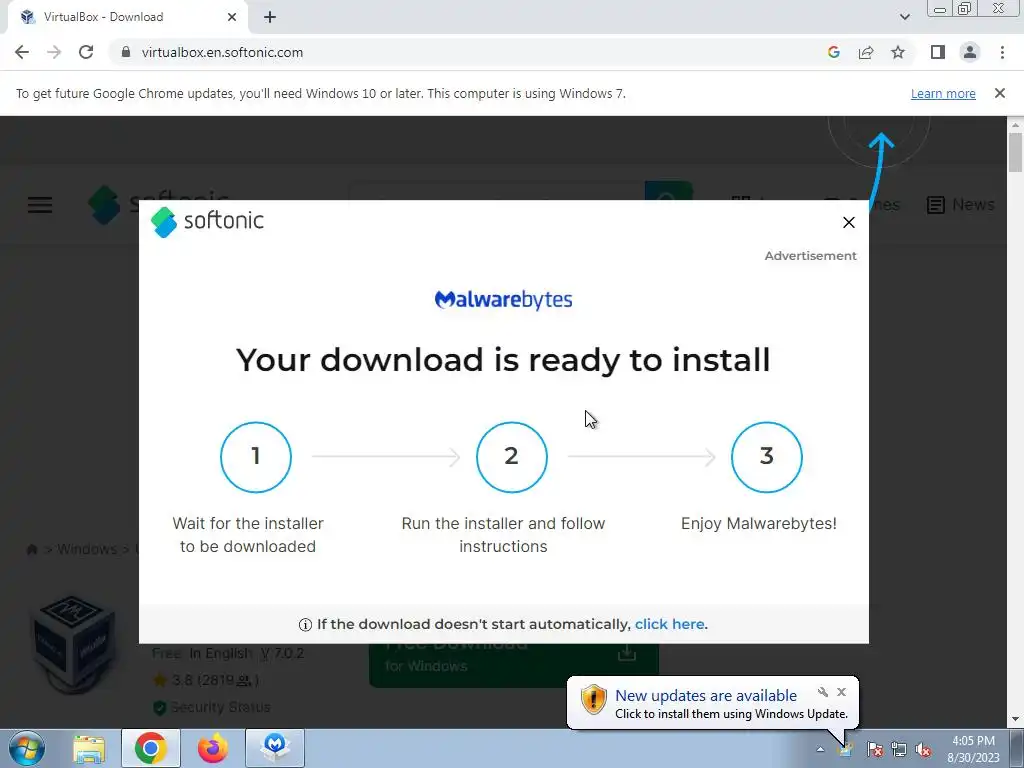The image size is (1024, 768).
Task: Open balloon notification settings wrench
Action: [823, 692]
